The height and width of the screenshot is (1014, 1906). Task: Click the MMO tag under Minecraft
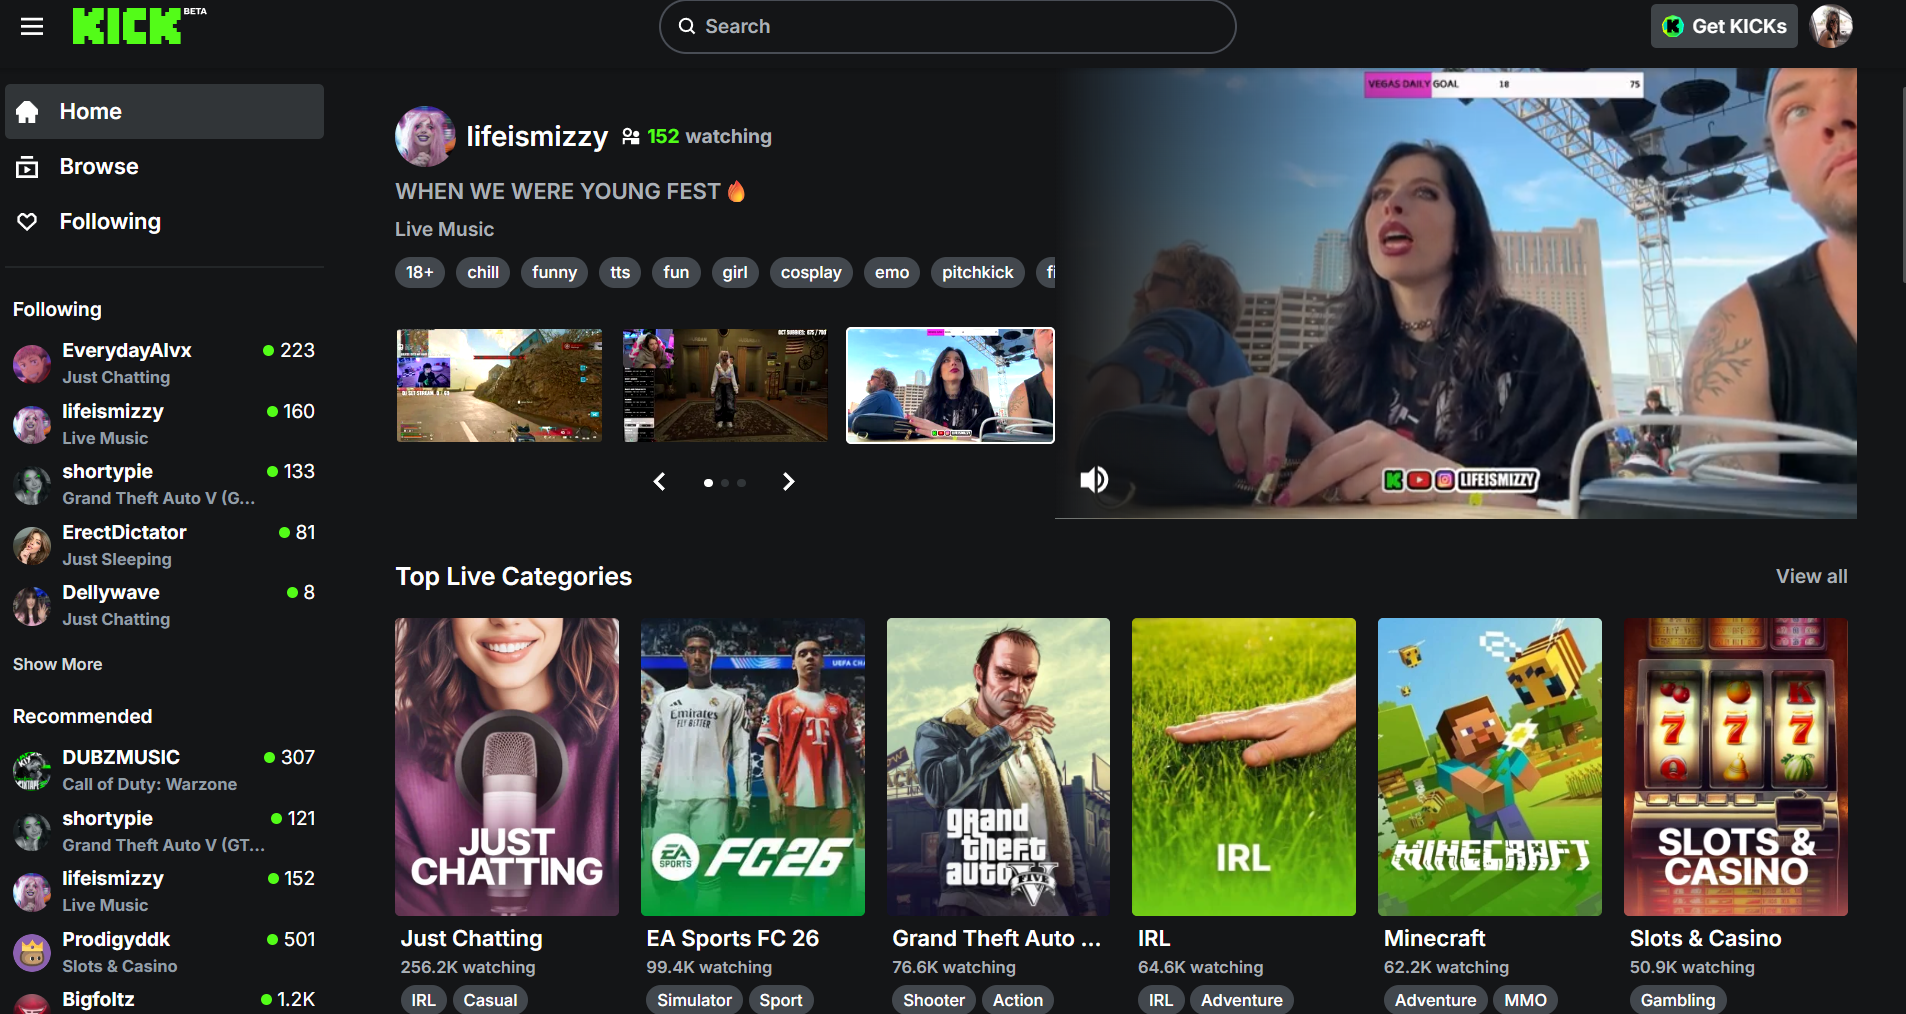(1526, 1000)
